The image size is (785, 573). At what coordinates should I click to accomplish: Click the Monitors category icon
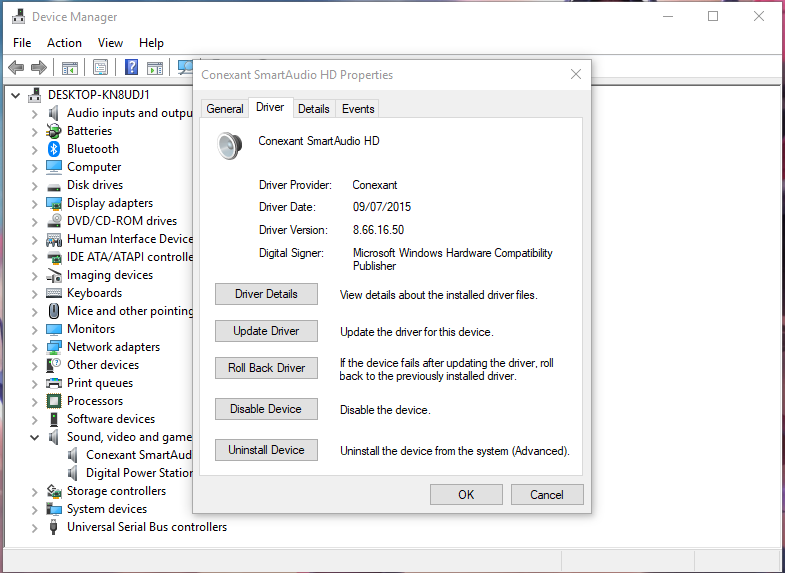click(54, 329)
